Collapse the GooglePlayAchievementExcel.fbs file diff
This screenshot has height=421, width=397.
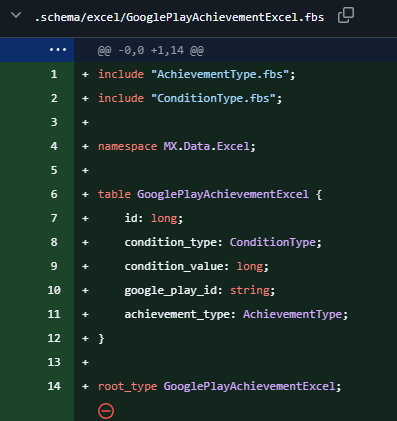(x=16, y=15)
